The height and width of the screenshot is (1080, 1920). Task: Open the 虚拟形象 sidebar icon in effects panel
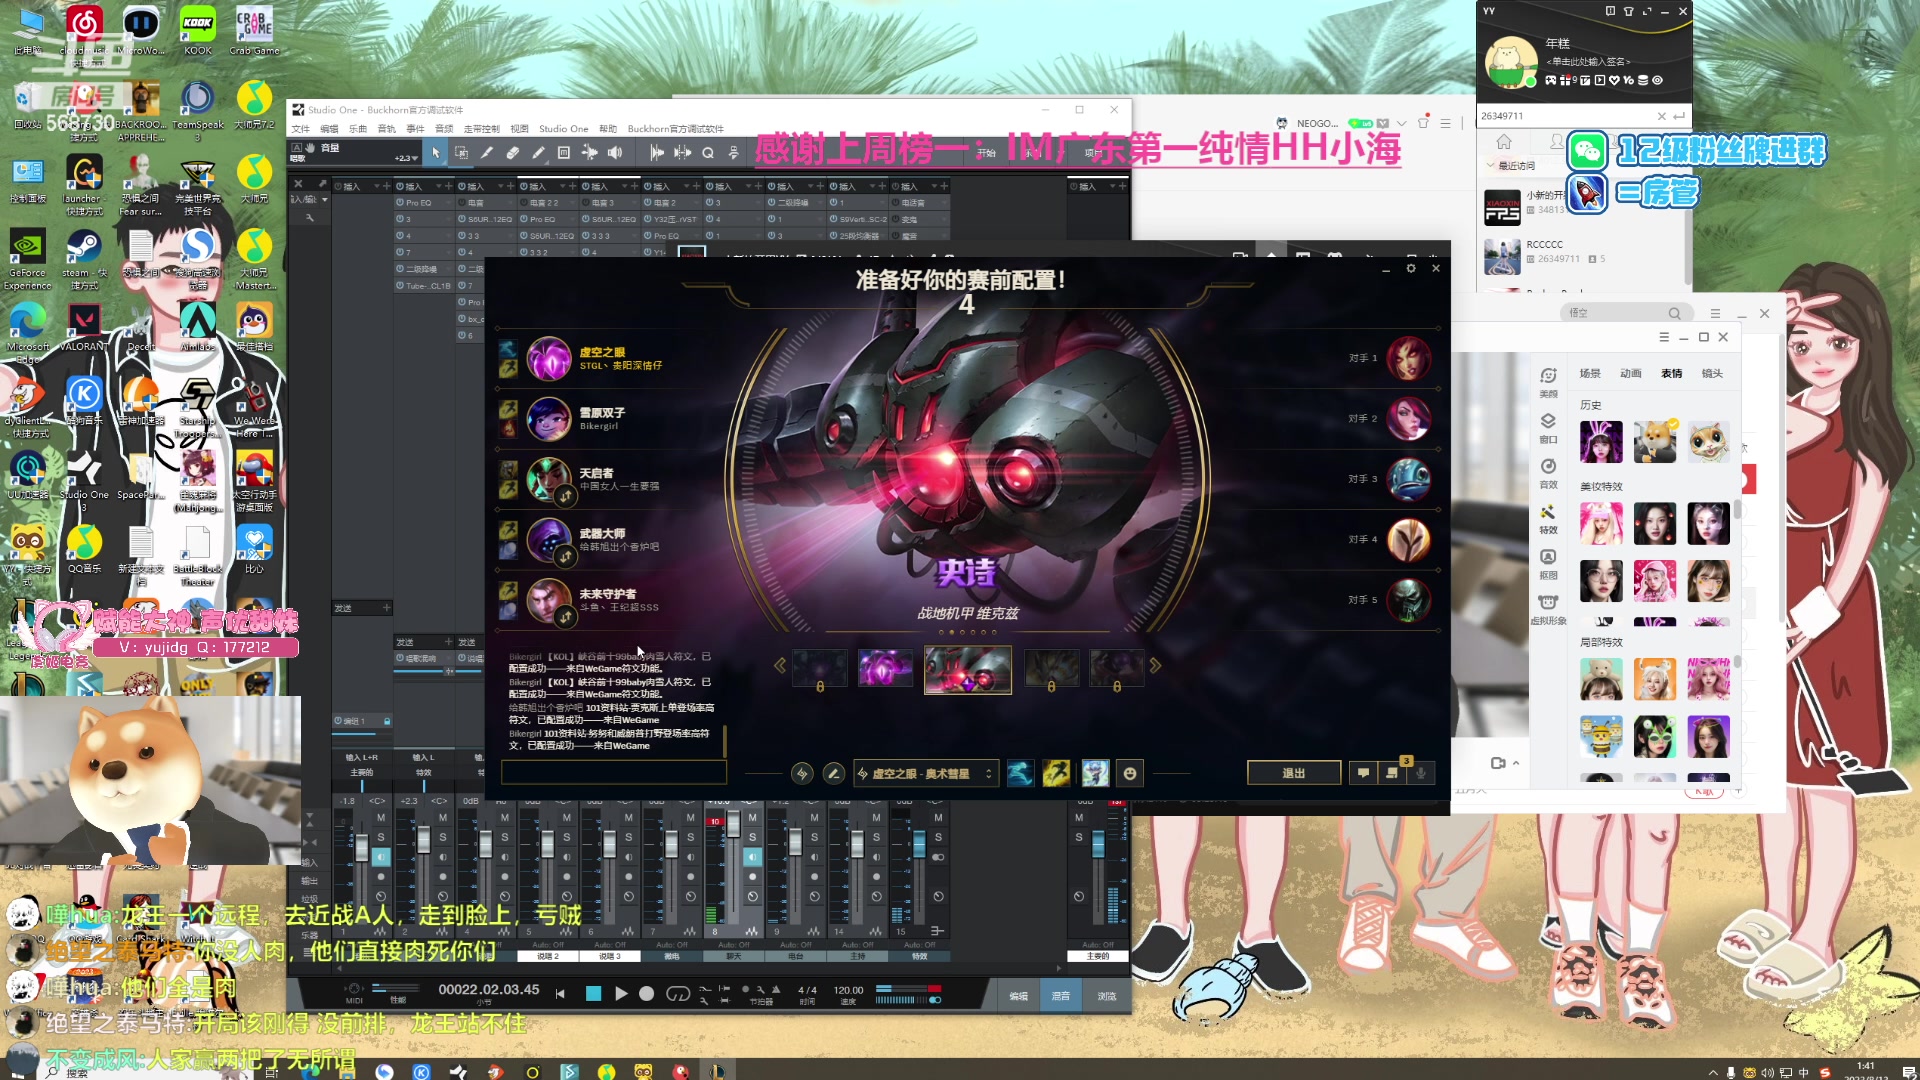point(1548,609)
